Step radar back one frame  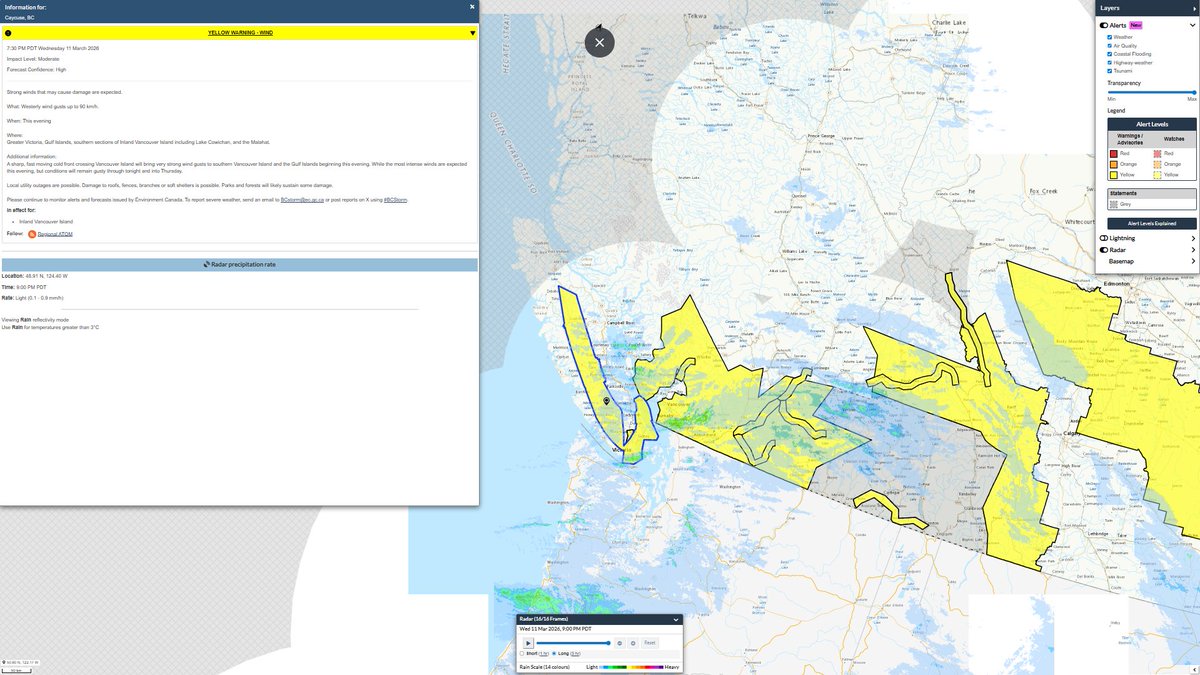point(620,643)
